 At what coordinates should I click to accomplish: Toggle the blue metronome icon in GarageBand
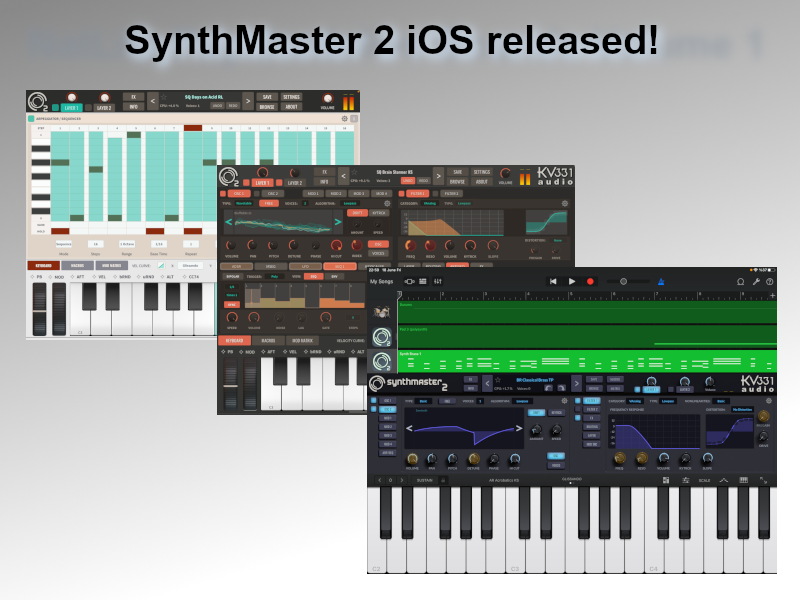pyautogui.click(x=661, y=281)
